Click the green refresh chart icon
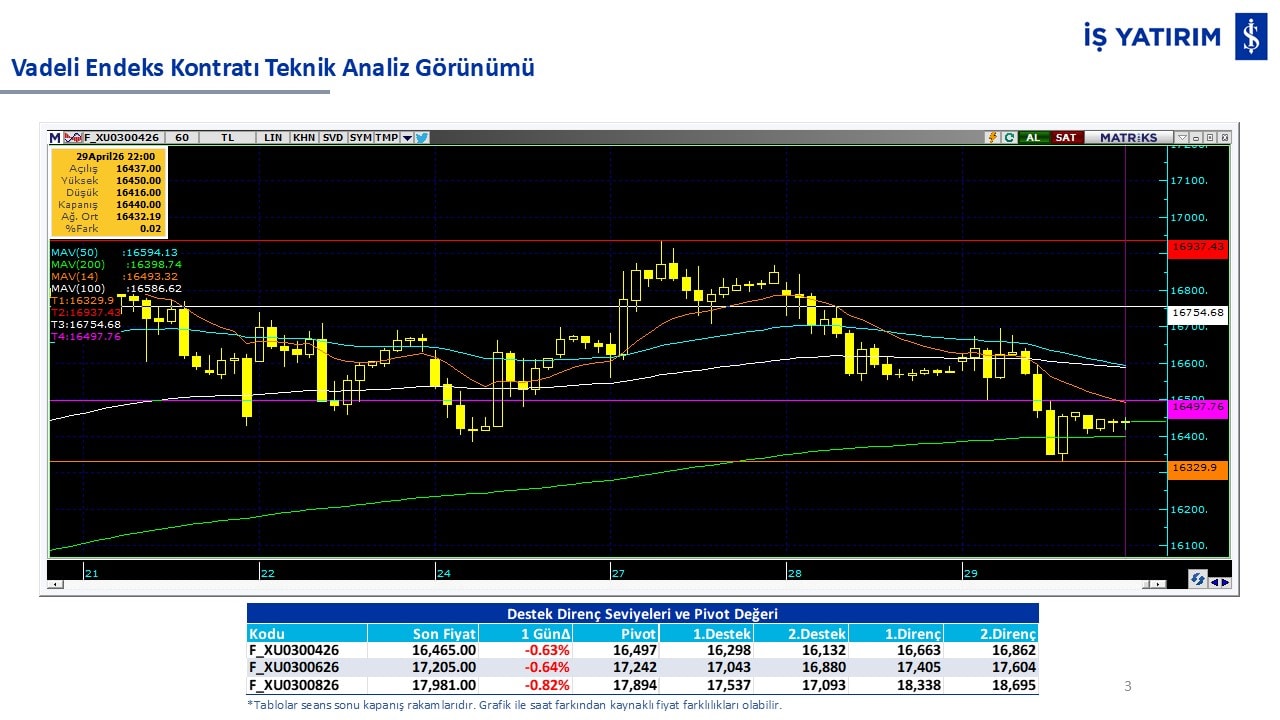 tap(1009, 137)
